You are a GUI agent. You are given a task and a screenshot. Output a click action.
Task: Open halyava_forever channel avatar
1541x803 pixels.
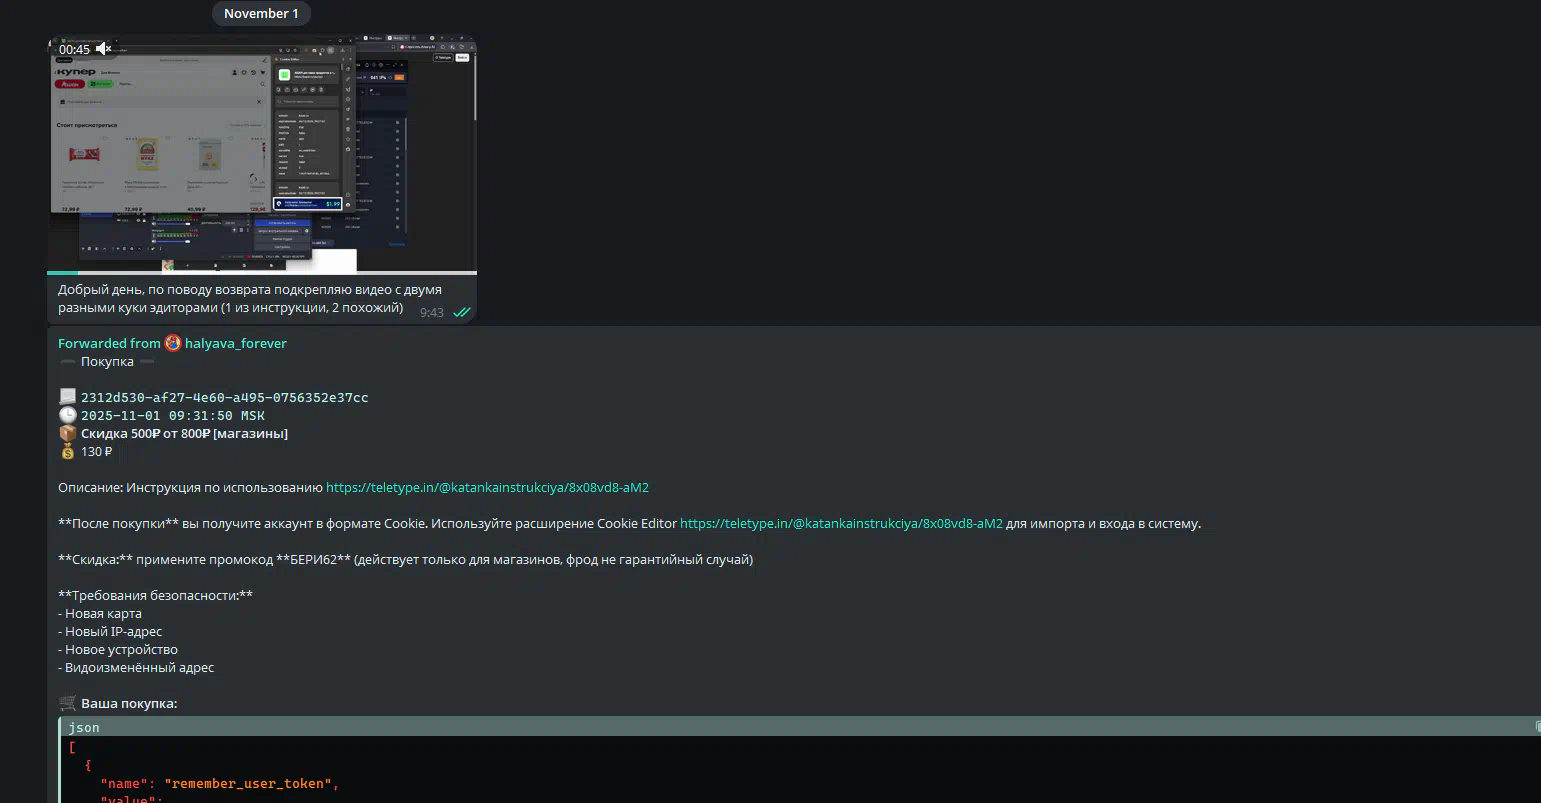[173, 343]
